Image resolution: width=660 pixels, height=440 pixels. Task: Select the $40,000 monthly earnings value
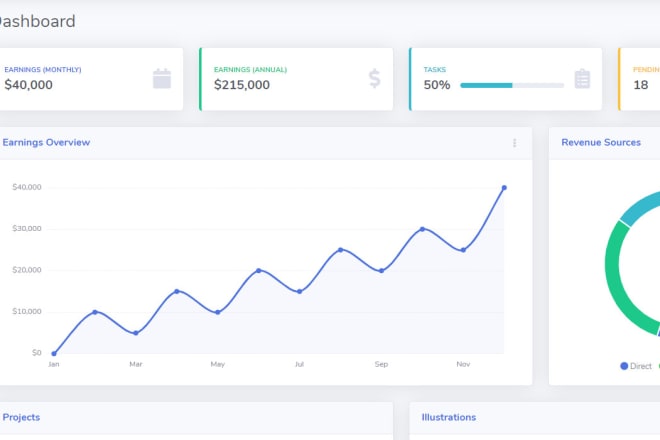(x=29, y=85)
